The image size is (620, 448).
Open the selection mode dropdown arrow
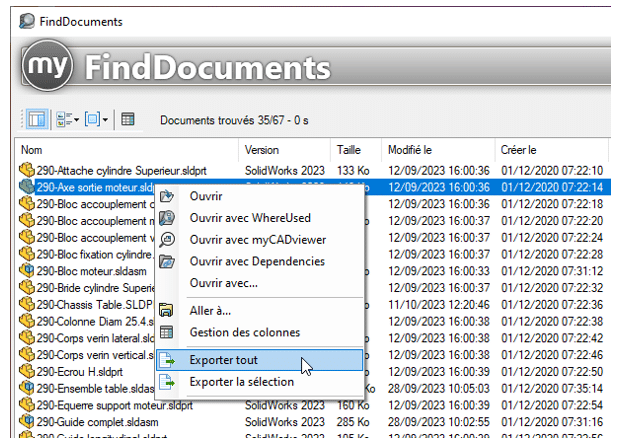tap(105, 119)
